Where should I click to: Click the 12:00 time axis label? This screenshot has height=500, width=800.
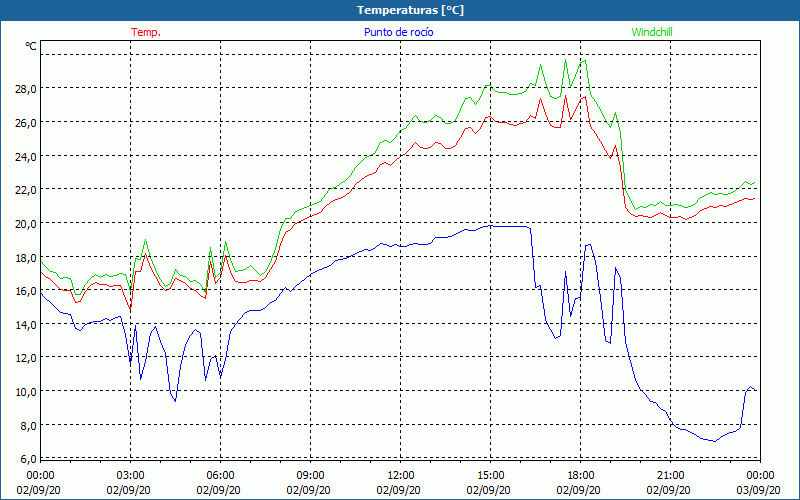pos(401,476)
